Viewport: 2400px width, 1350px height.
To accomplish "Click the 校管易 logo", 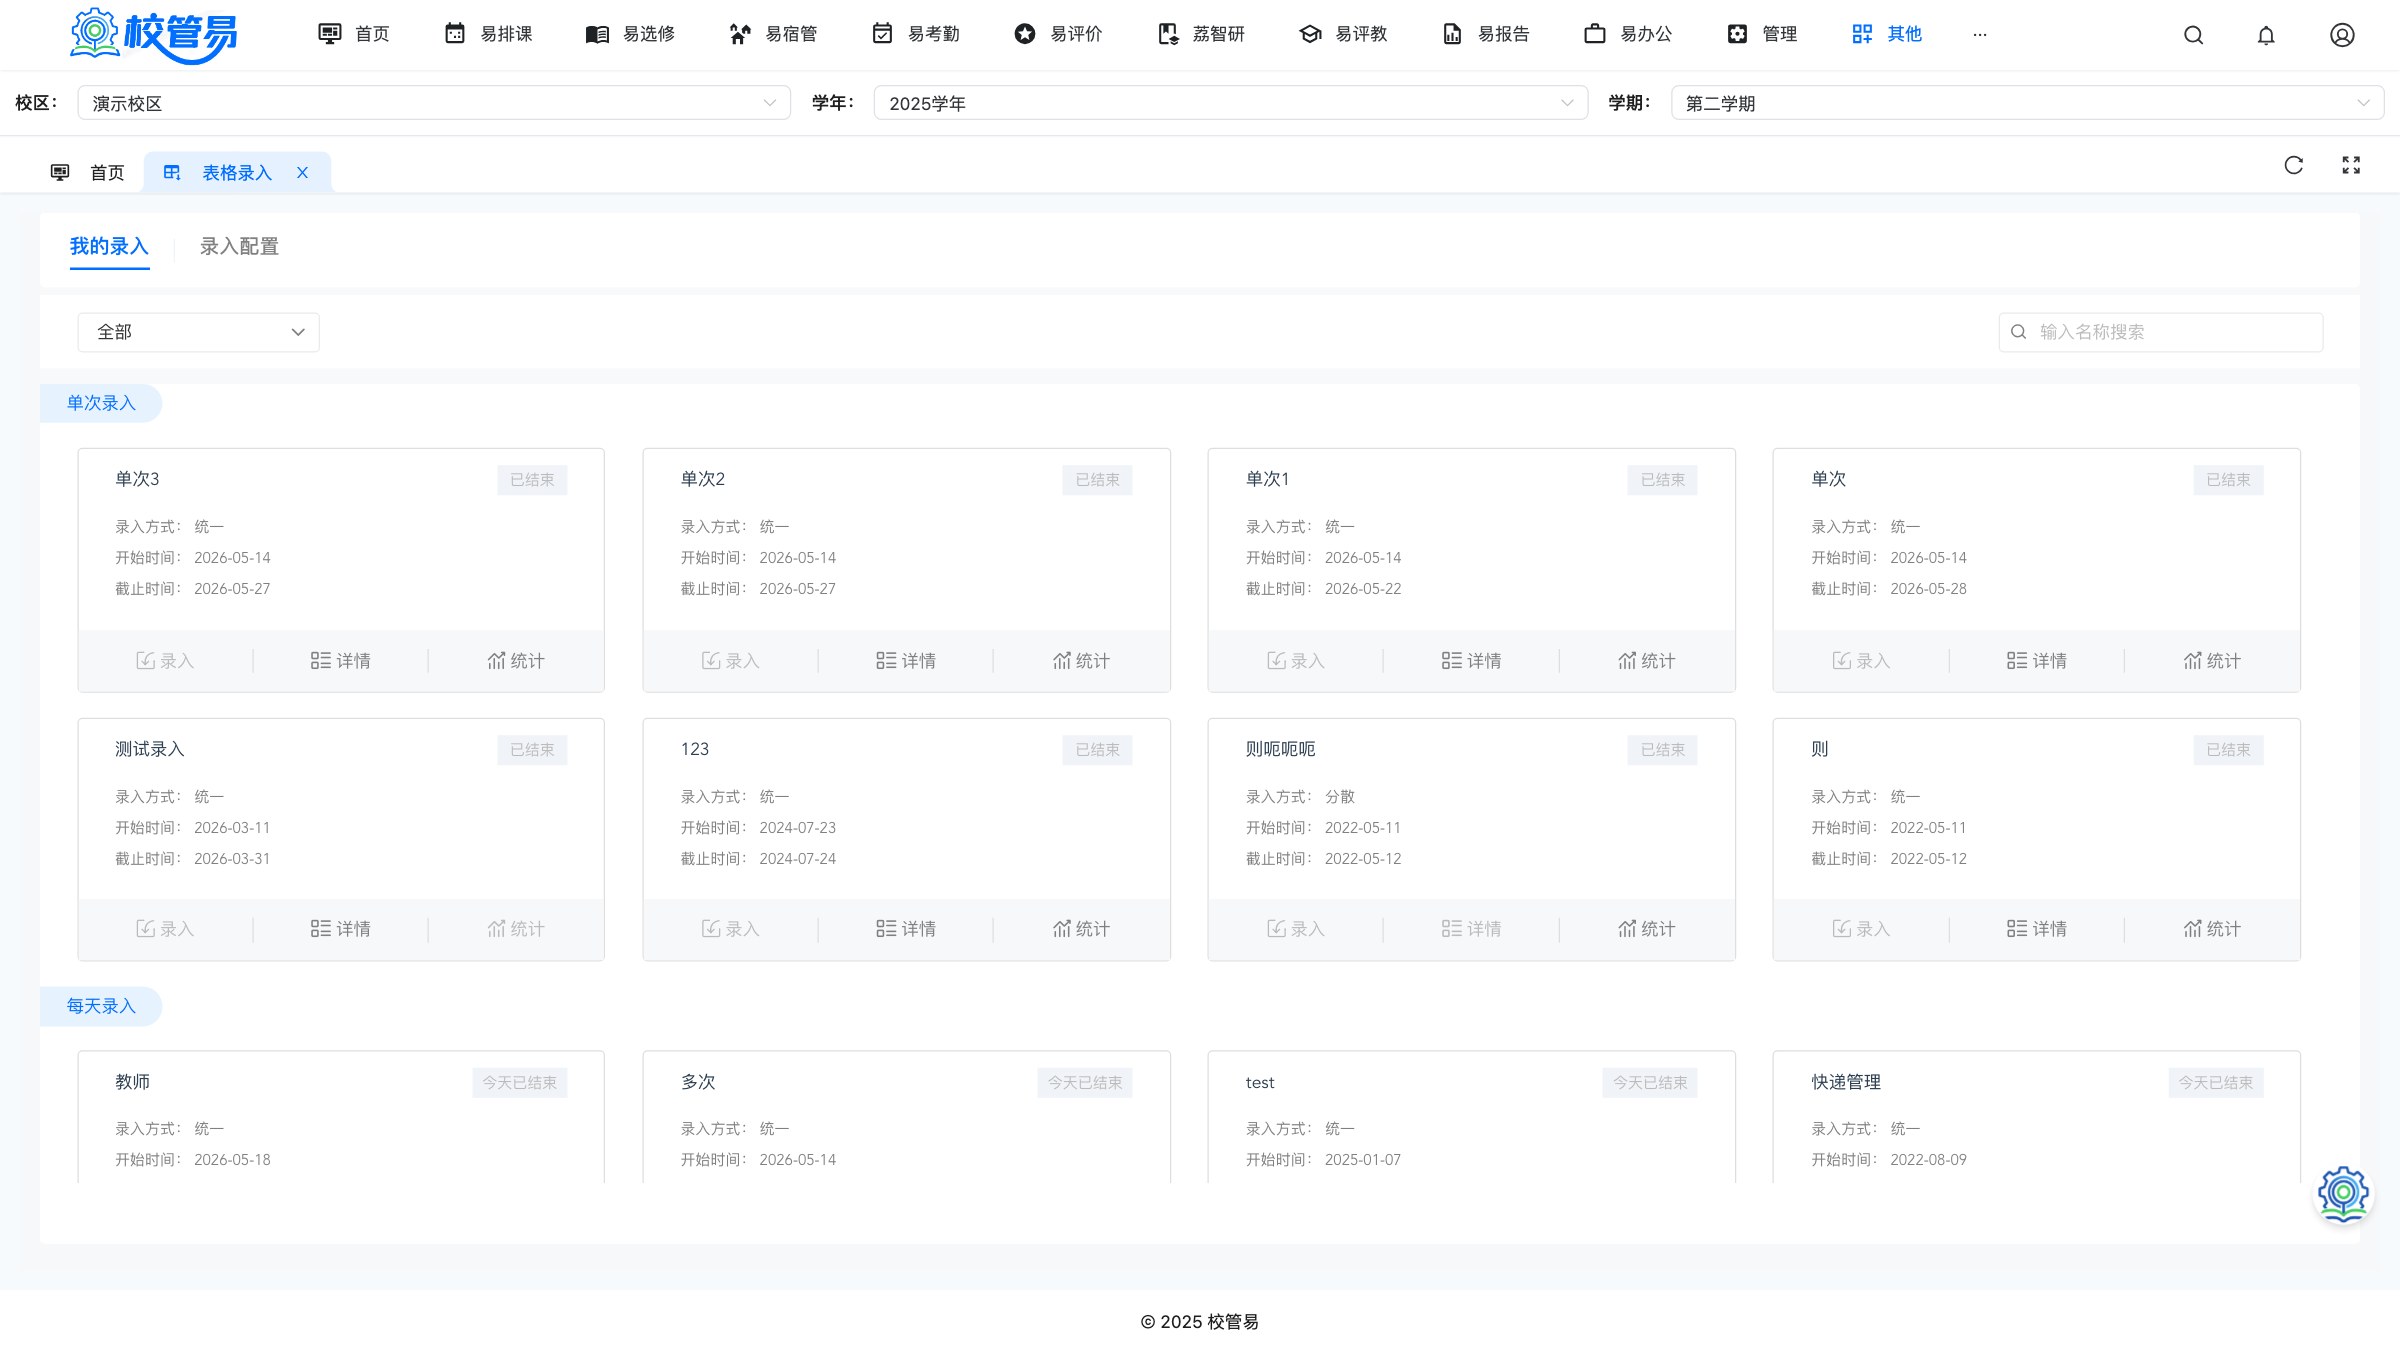I will pyautogui.click(x=154, y=35).
